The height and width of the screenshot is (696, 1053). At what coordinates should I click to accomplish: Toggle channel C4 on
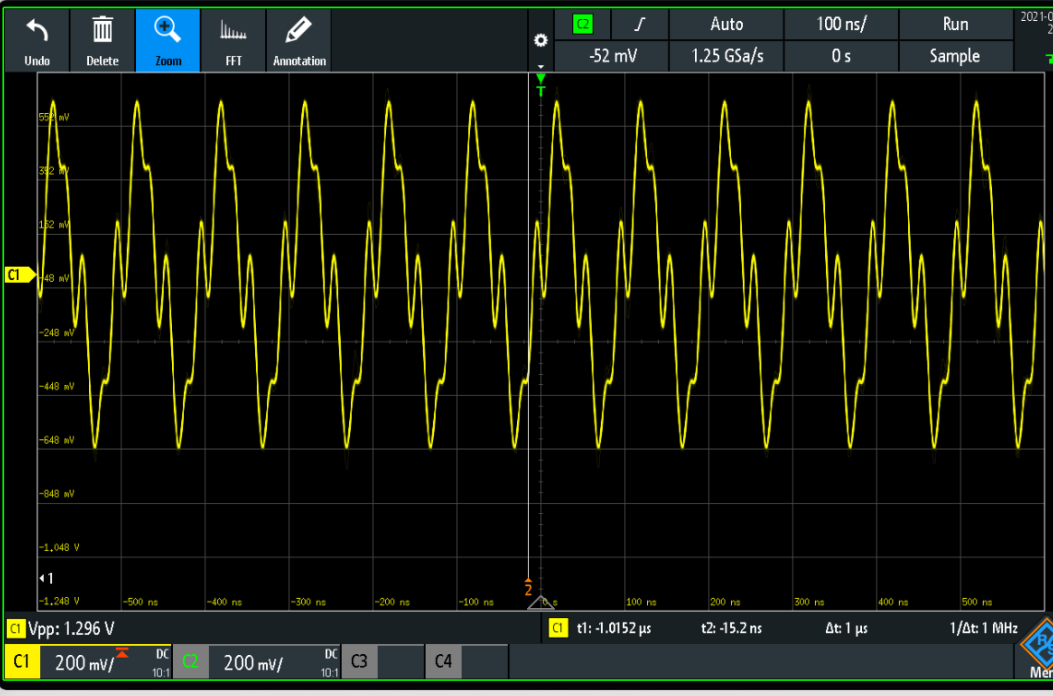click(x=444, y=661)
